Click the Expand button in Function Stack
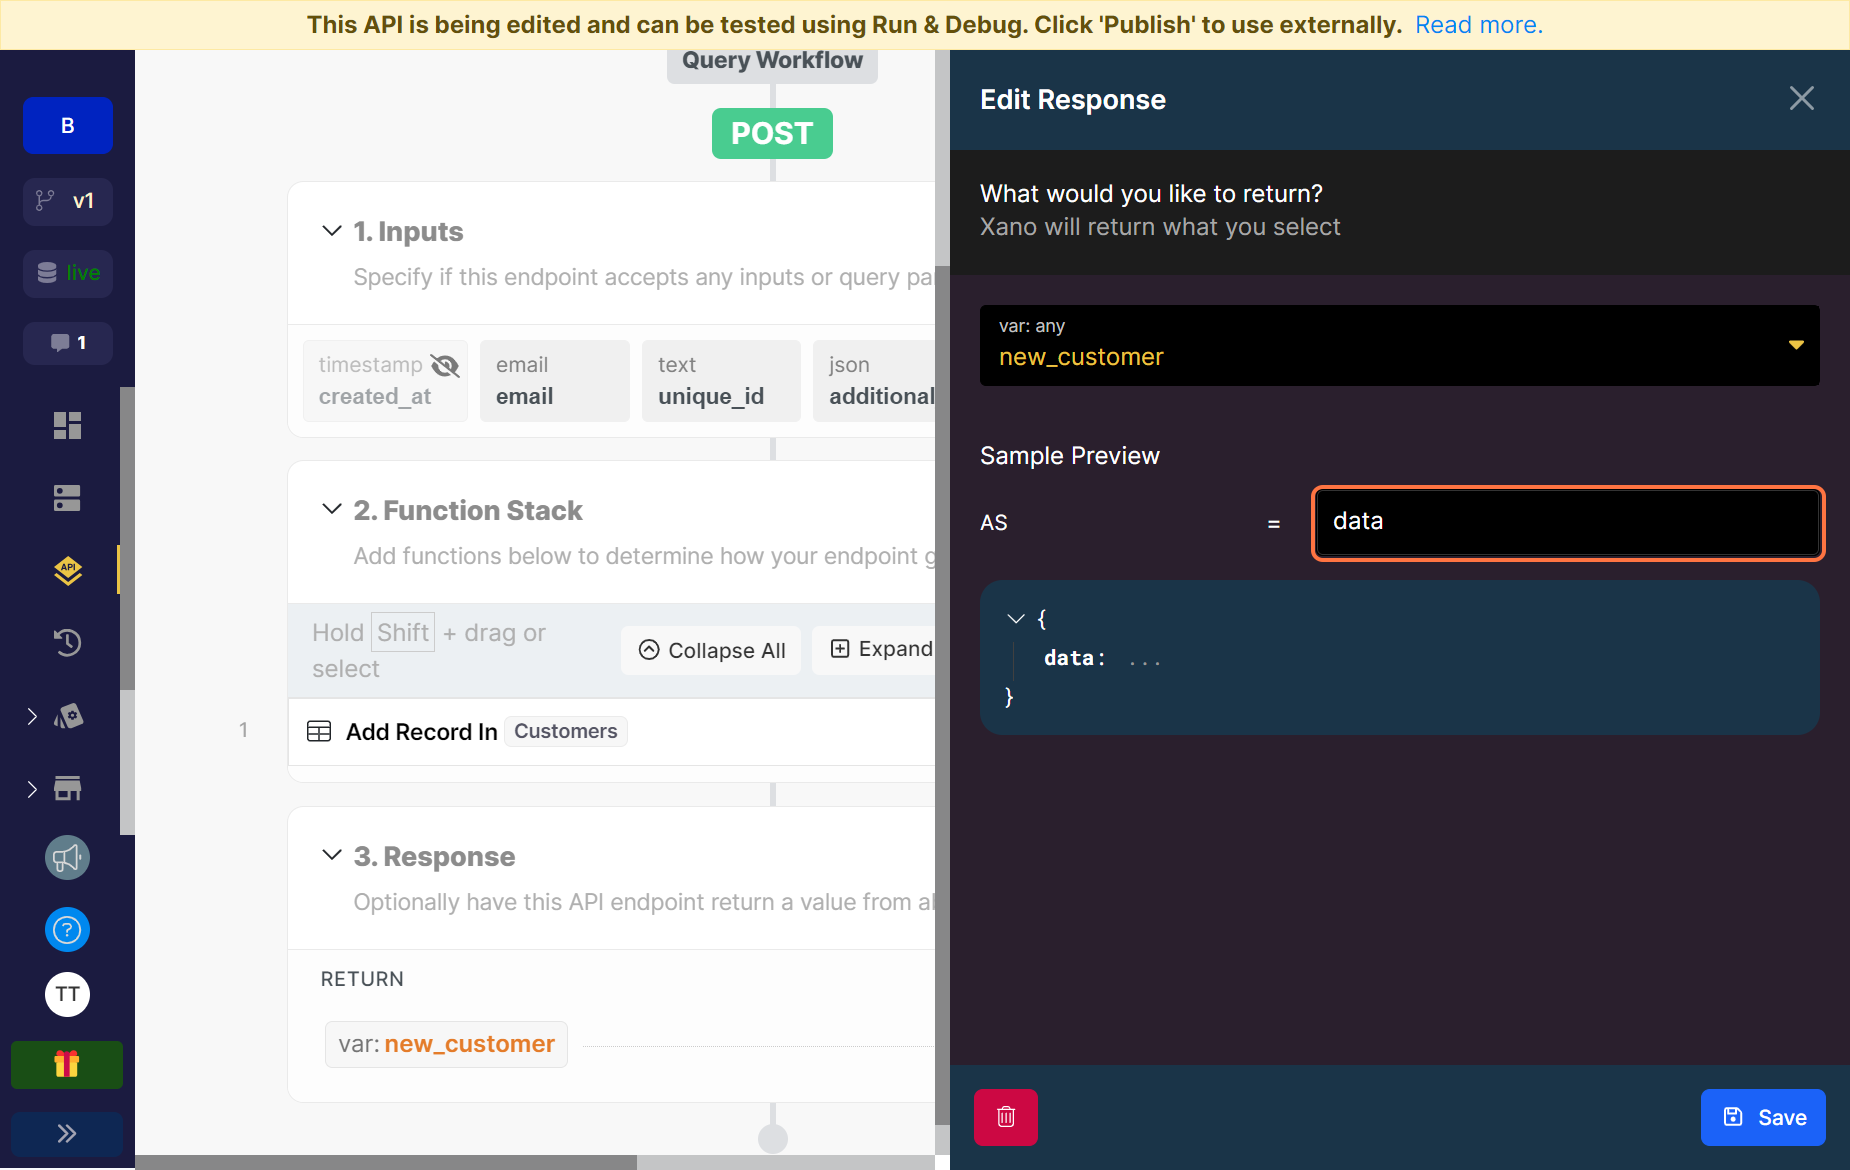This screenshot has width=1850, height=1170. click(874, 650)
